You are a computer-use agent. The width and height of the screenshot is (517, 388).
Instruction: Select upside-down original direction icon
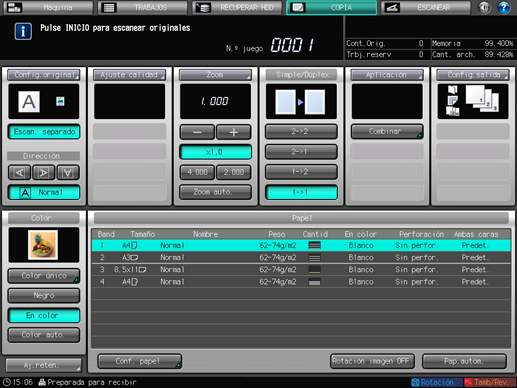click(68, 172)
